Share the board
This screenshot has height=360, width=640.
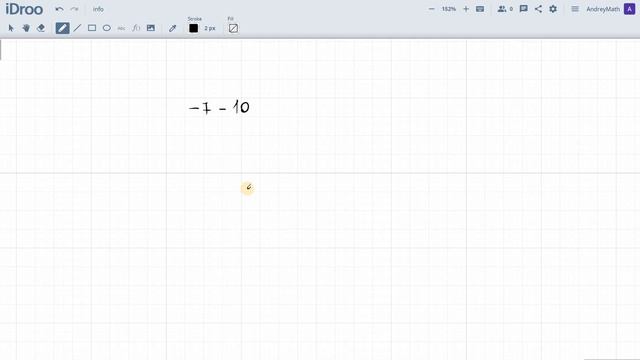pos(538,9)
